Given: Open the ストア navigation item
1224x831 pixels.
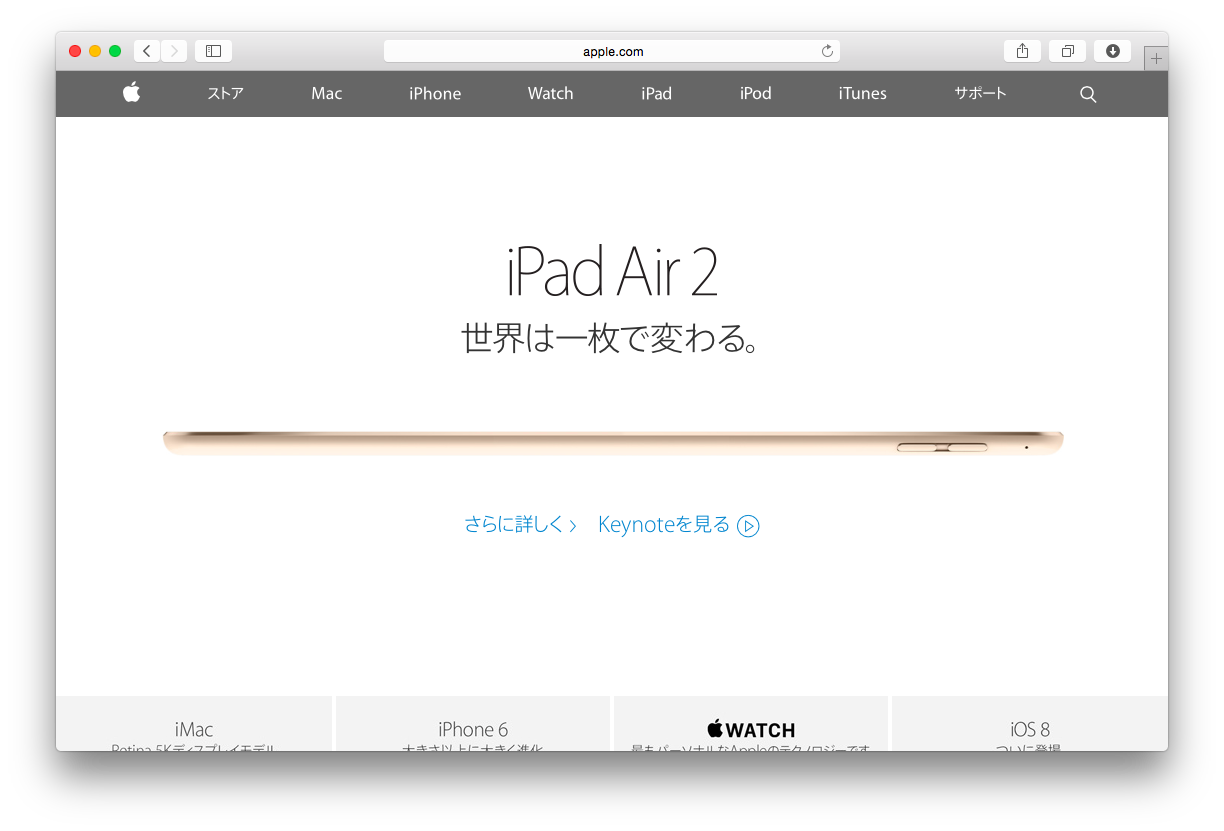Looking at the screenshot, I should [x=225, y=93].
